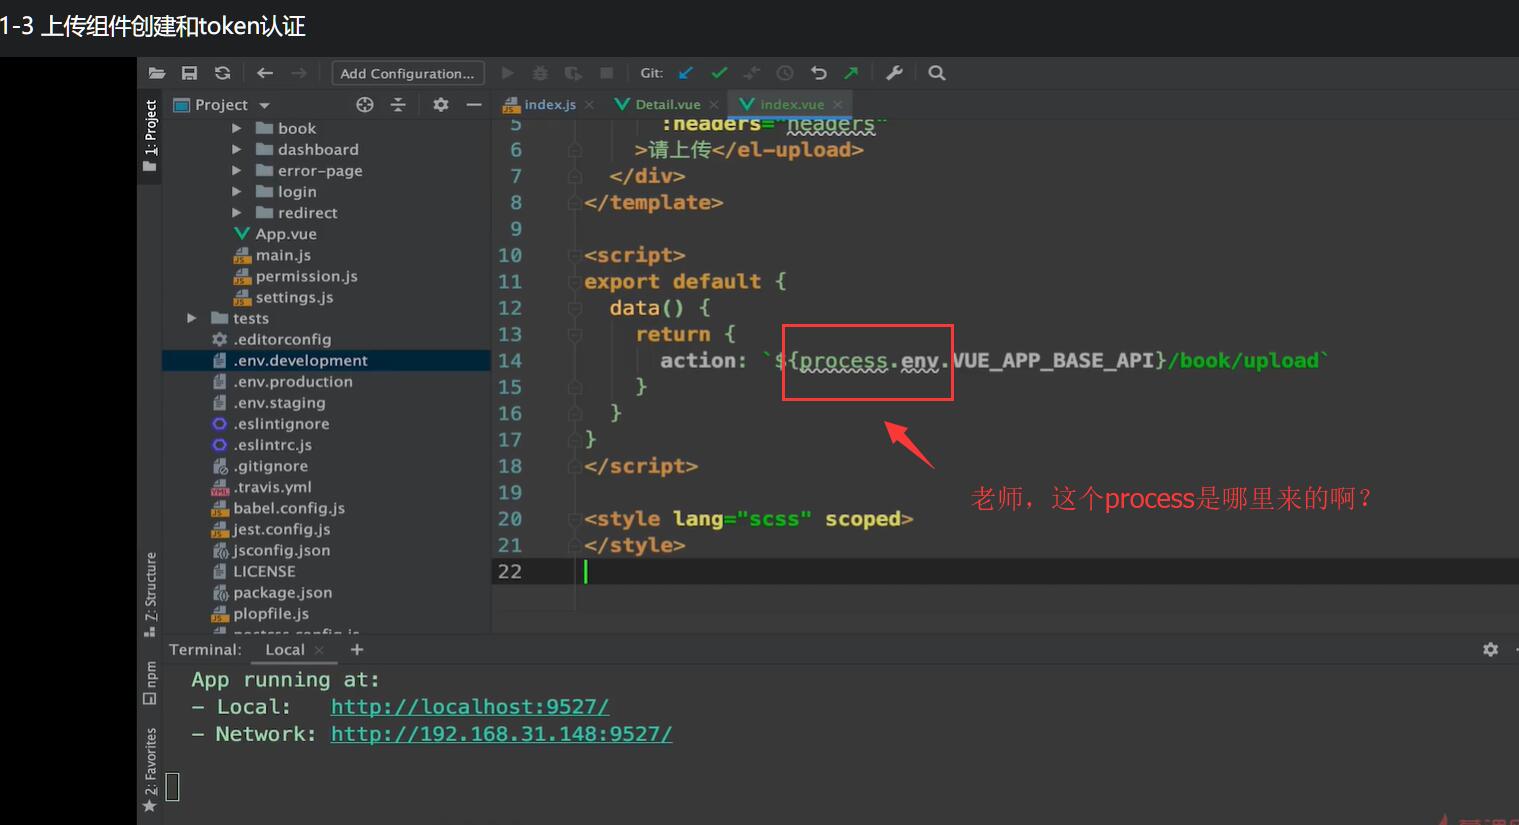Select the .env.staging file
The image size is (1519, 825).
[279, 402]
